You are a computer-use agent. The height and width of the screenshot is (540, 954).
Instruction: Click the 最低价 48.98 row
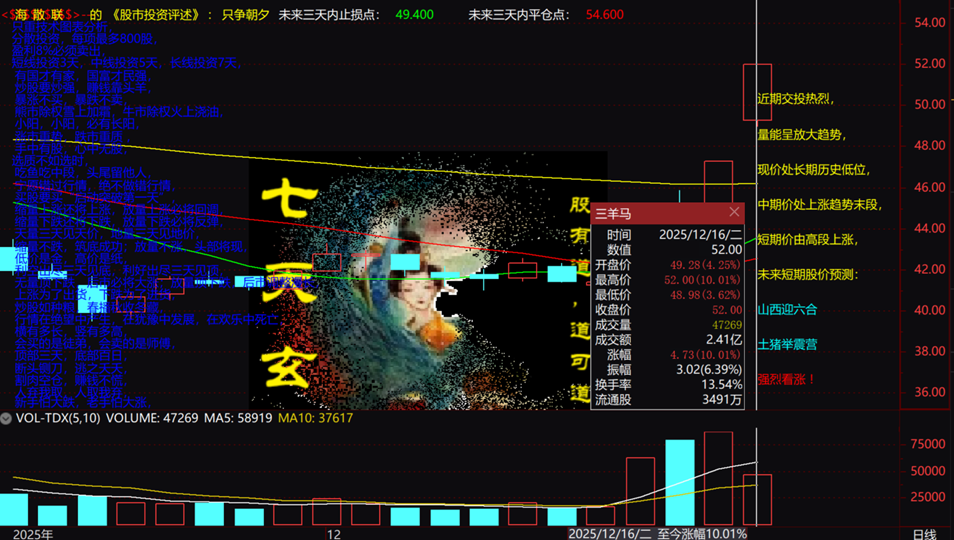667,294
